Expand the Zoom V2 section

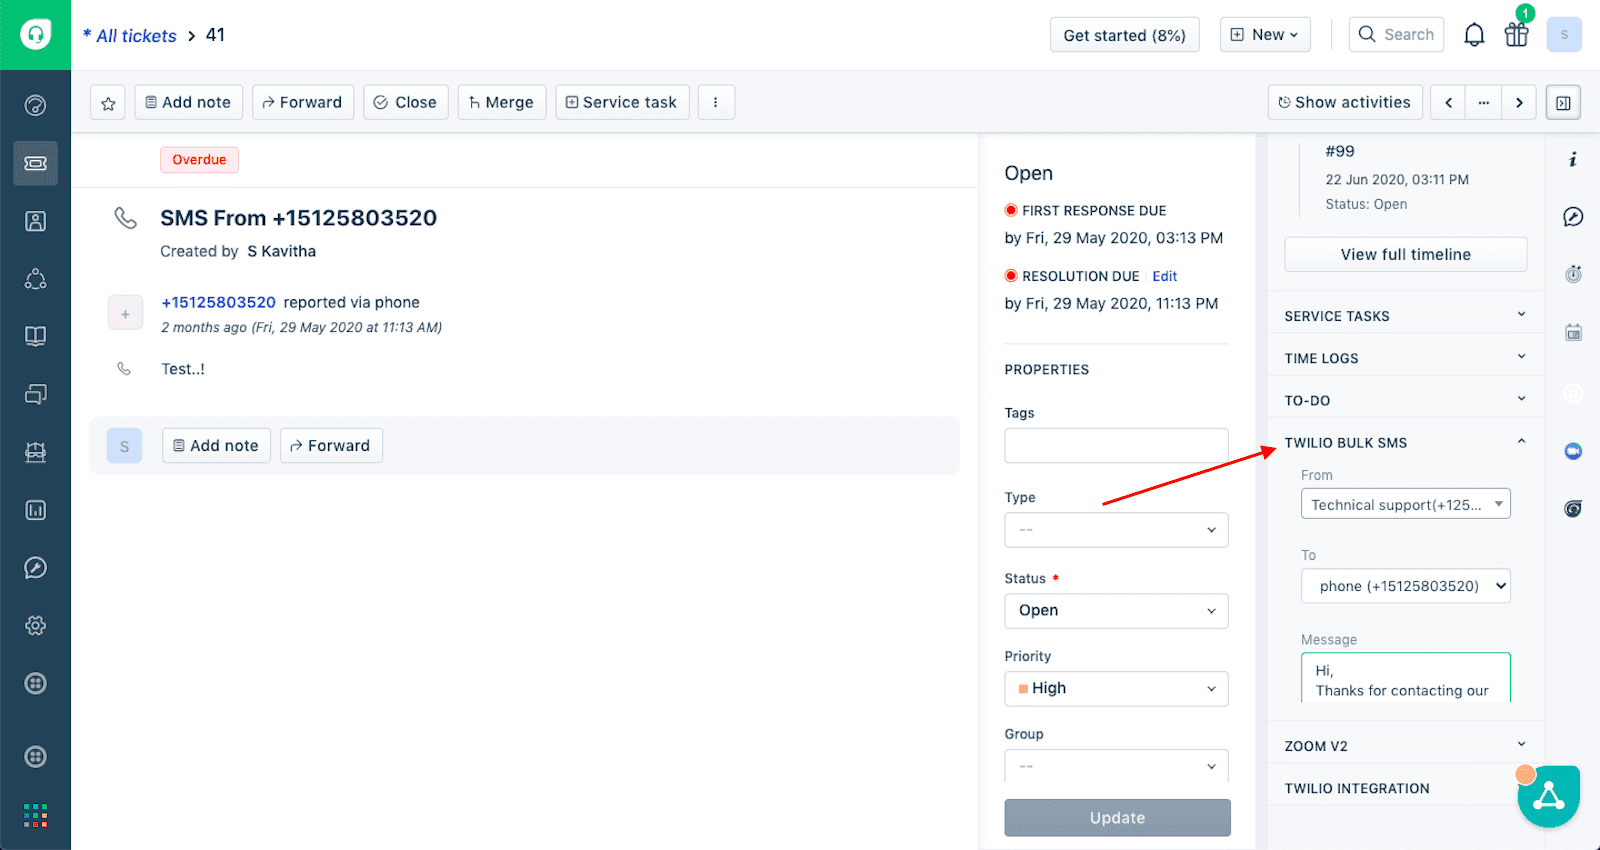pyautogui.click(x=1405, y=746)
